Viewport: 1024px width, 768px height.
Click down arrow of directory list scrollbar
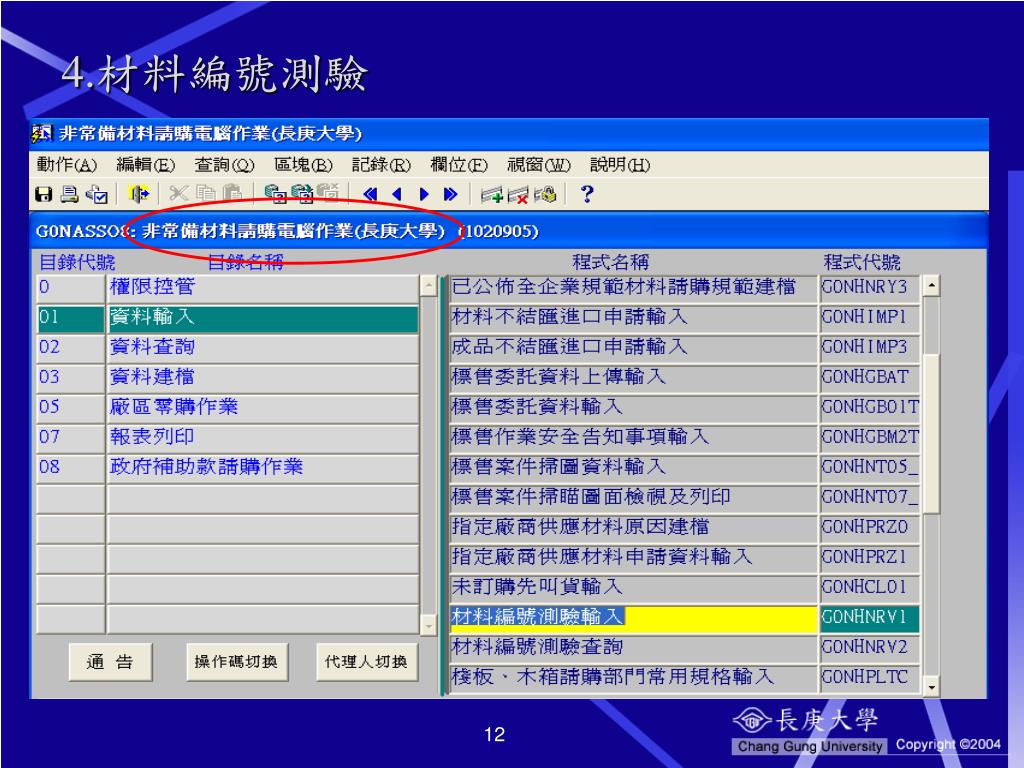point(428,625)
